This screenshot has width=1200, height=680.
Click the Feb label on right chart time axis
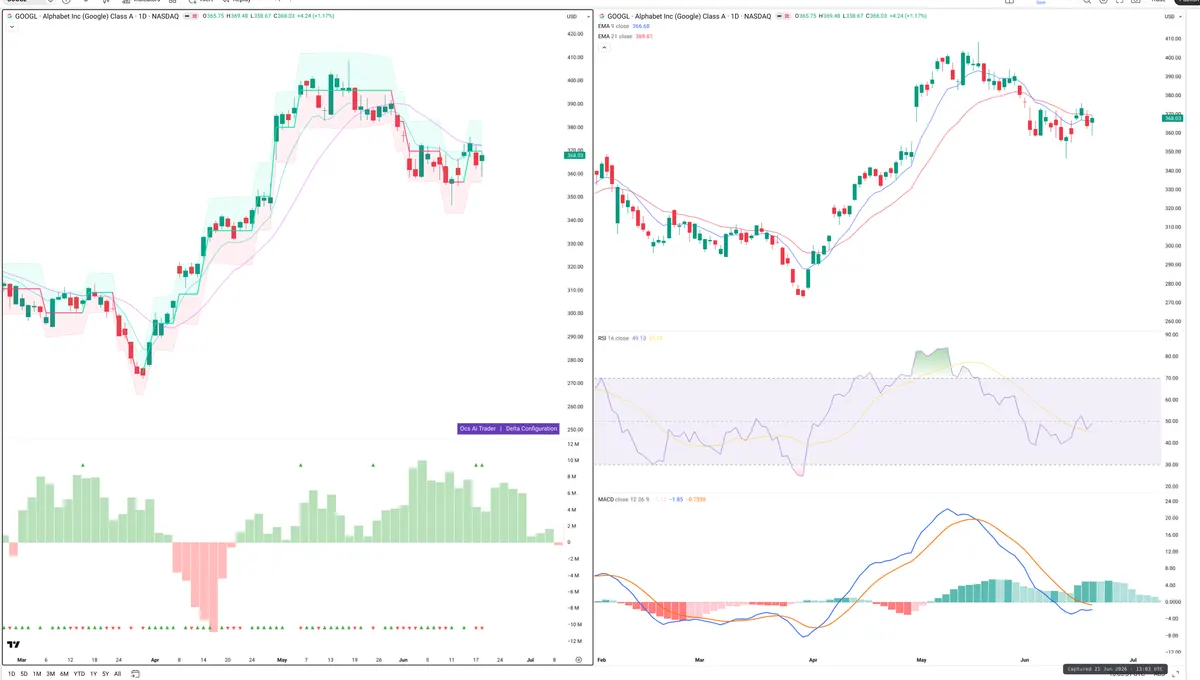601,661
